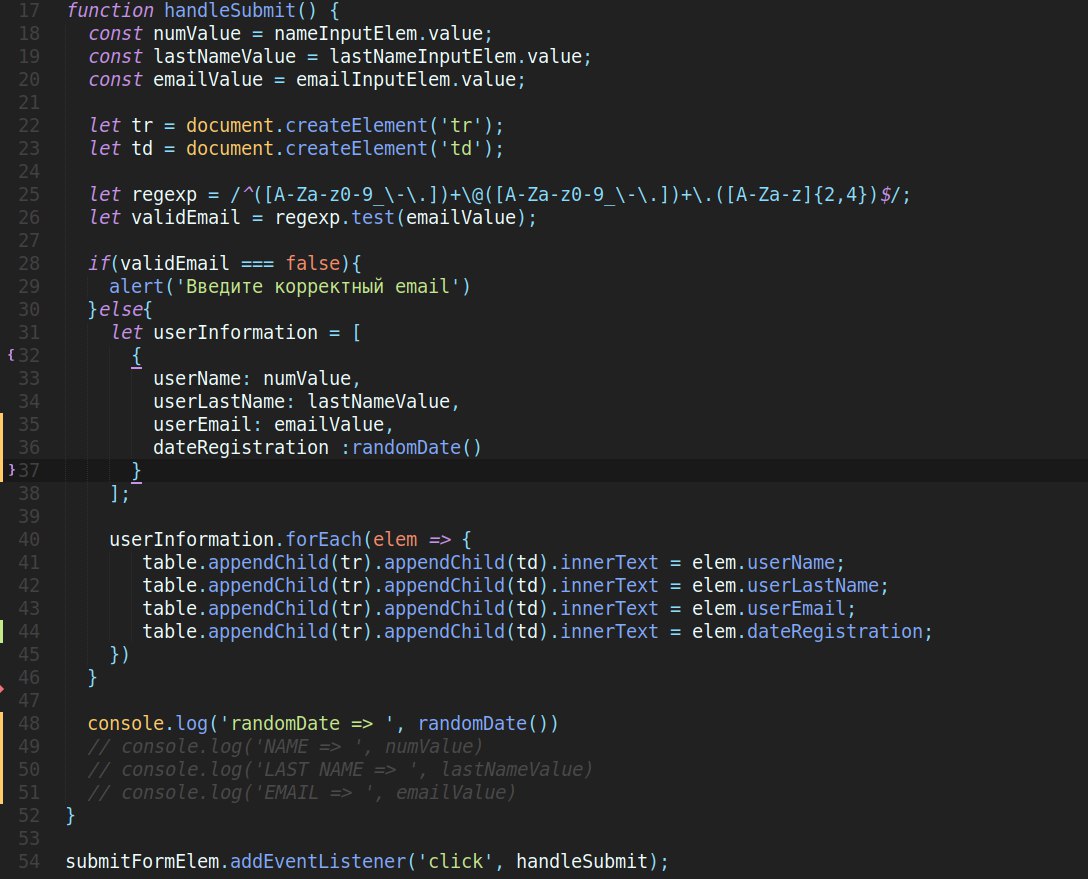Click line number 54 in the gutter
Viewport: 1088px width, 879px height.
coord(28,861)
